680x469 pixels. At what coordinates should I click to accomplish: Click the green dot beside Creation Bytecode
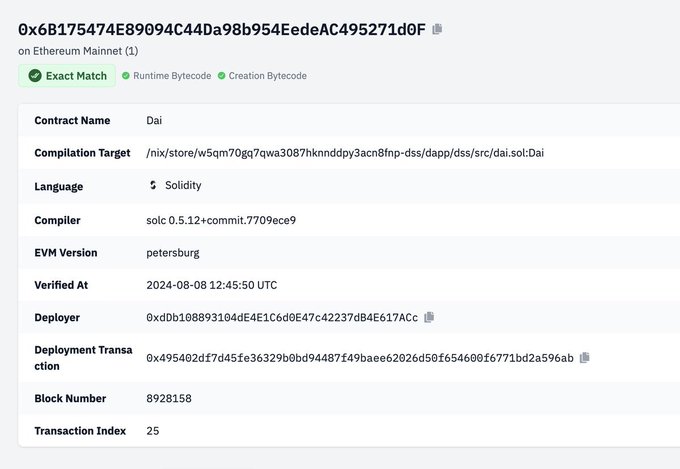pyautogui.click(x=222, y=76)
